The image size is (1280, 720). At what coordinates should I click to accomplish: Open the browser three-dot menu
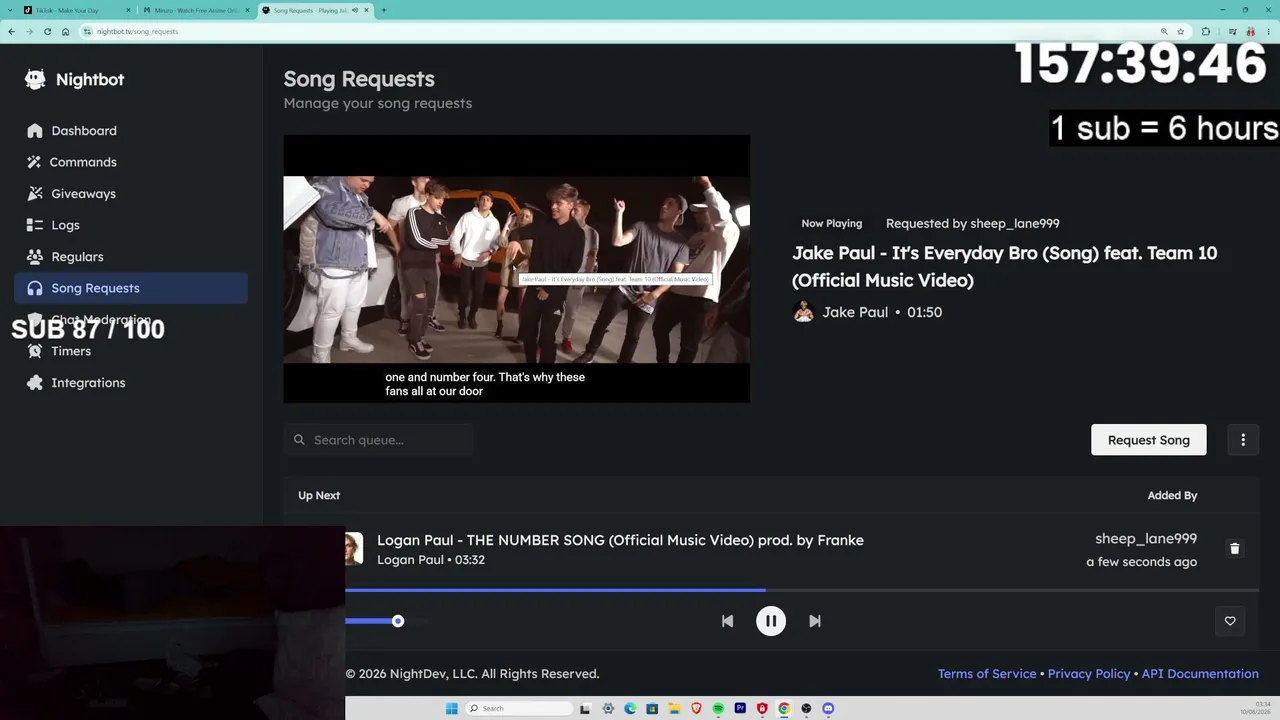(x=1268, y=31)
